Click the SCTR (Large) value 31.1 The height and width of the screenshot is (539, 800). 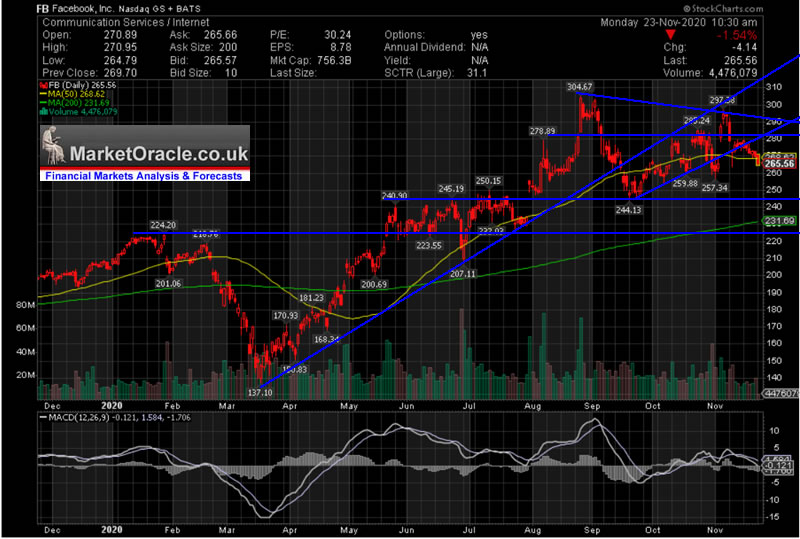pyautogui.click(x=478, y=73)
